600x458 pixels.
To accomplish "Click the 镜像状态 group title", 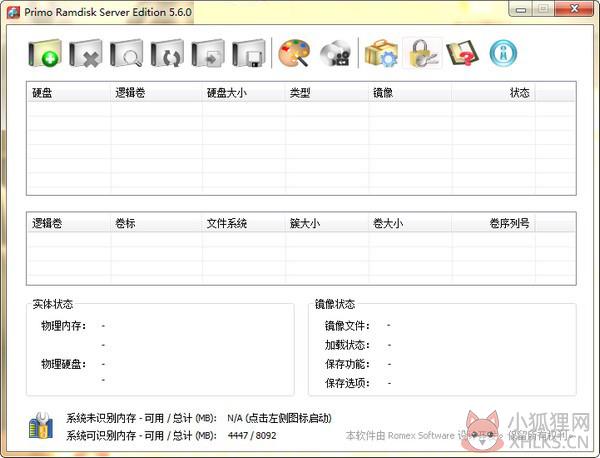I will tap(335, 304).
